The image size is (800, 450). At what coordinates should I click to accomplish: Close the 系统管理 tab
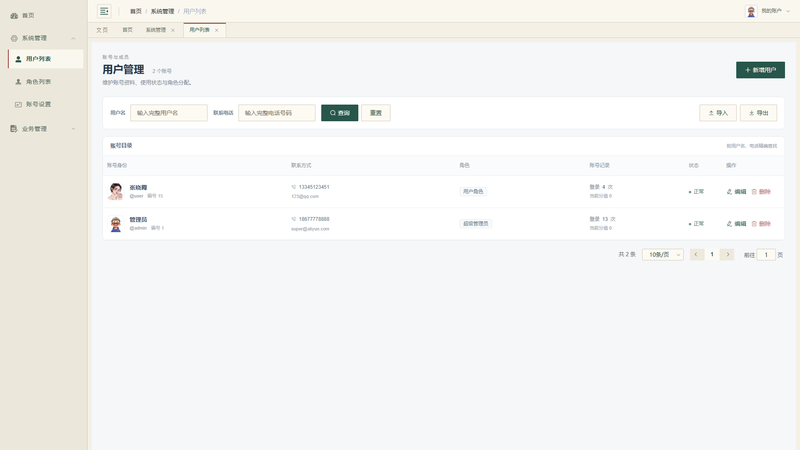[x=173, y=30]
